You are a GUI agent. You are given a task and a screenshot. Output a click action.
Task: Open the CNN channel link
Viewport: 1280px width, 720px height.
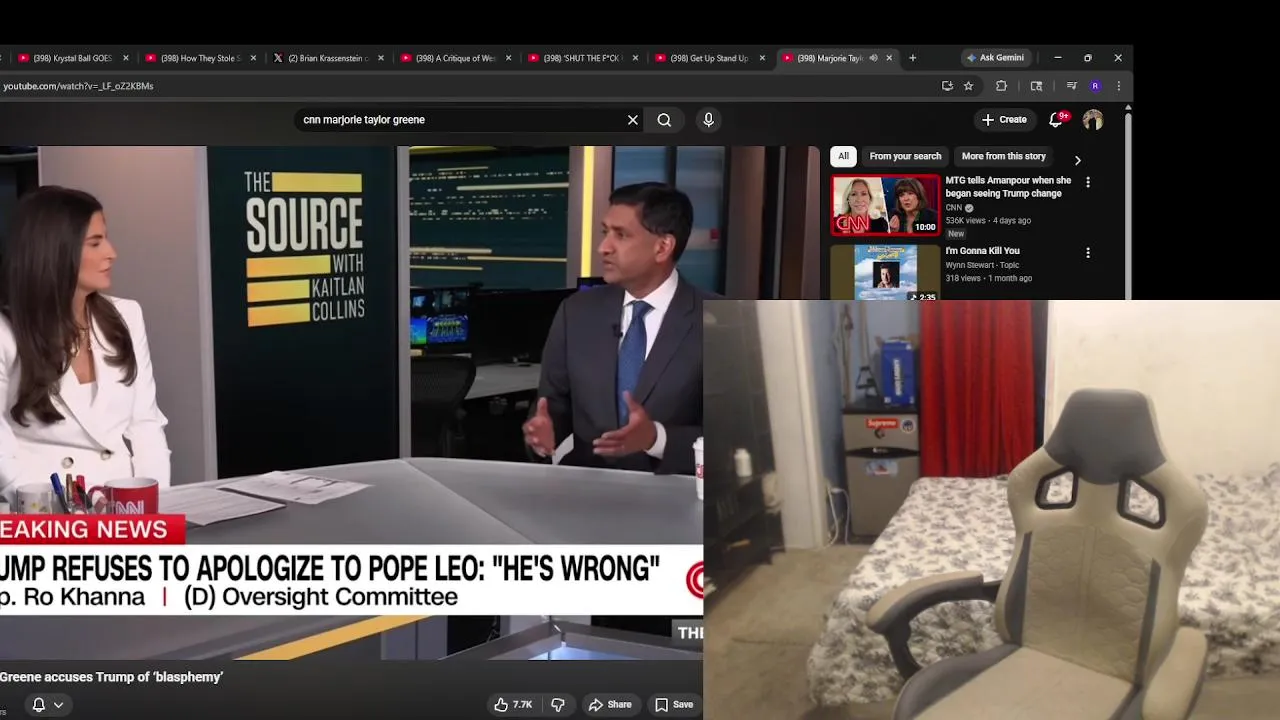(x=954, y=208)
